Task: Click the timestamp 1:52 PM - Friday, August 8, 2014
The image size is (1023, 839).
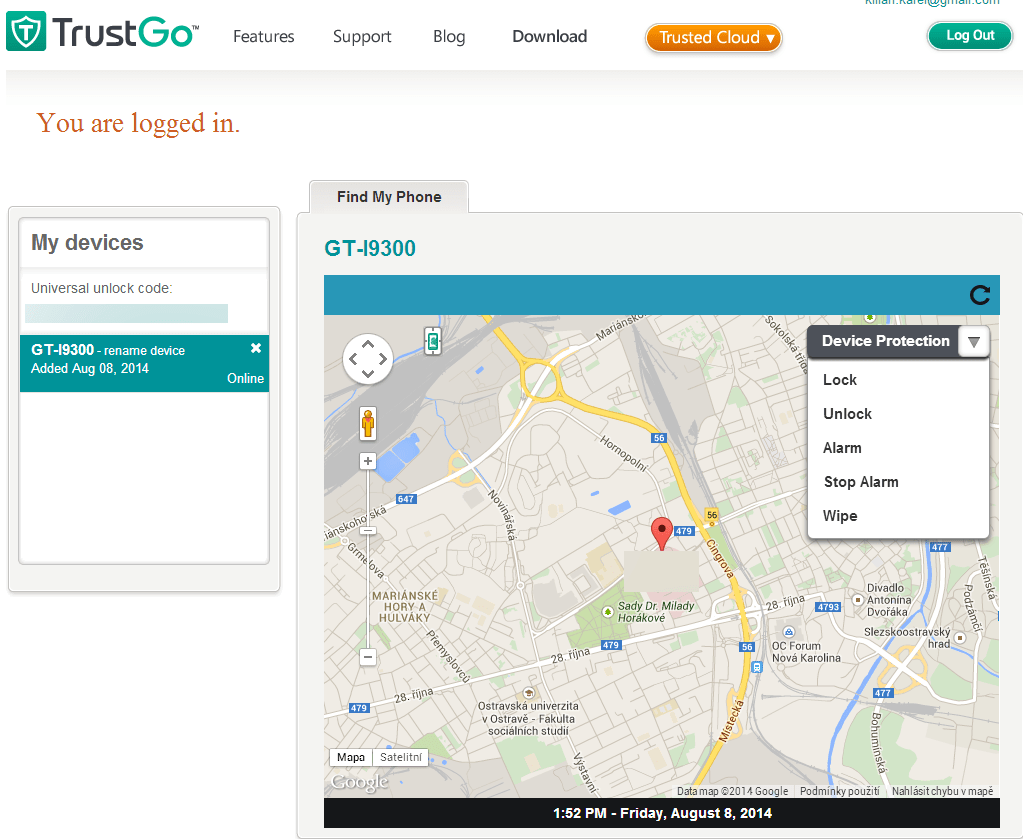Action: coord(662,814)
